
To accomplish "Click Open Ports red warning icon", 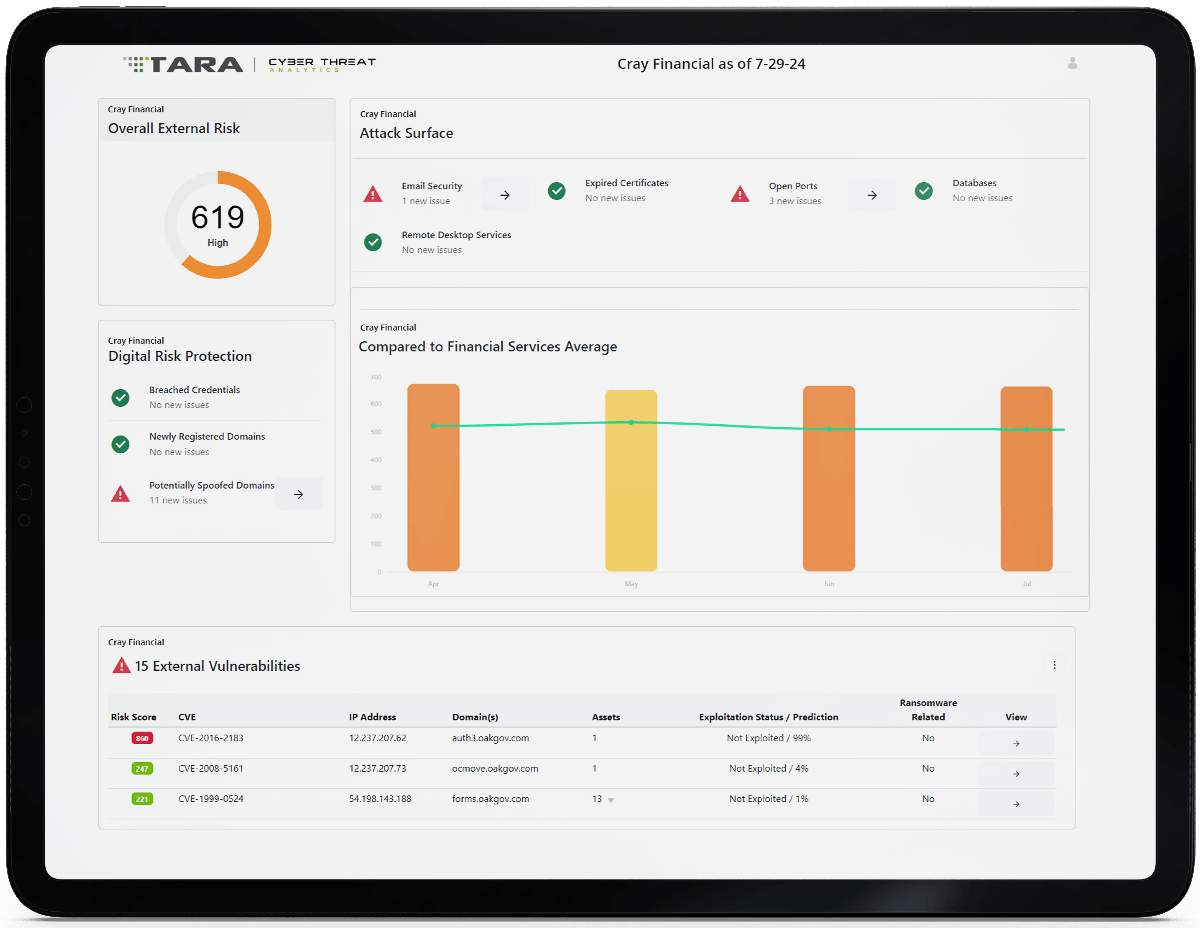I will coord(740,194).
